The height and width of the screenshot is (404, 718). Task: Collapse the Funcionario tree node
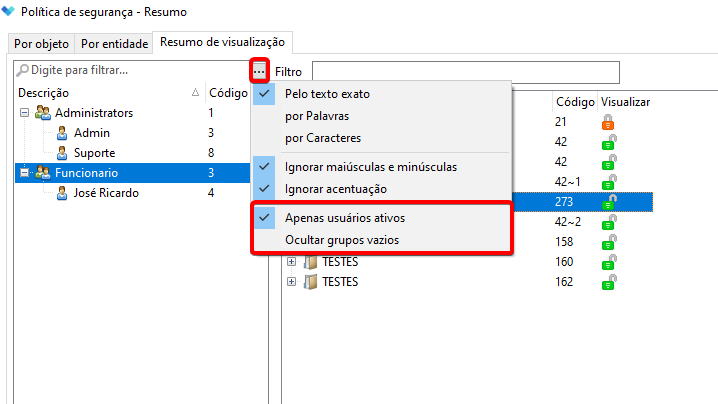24,173
